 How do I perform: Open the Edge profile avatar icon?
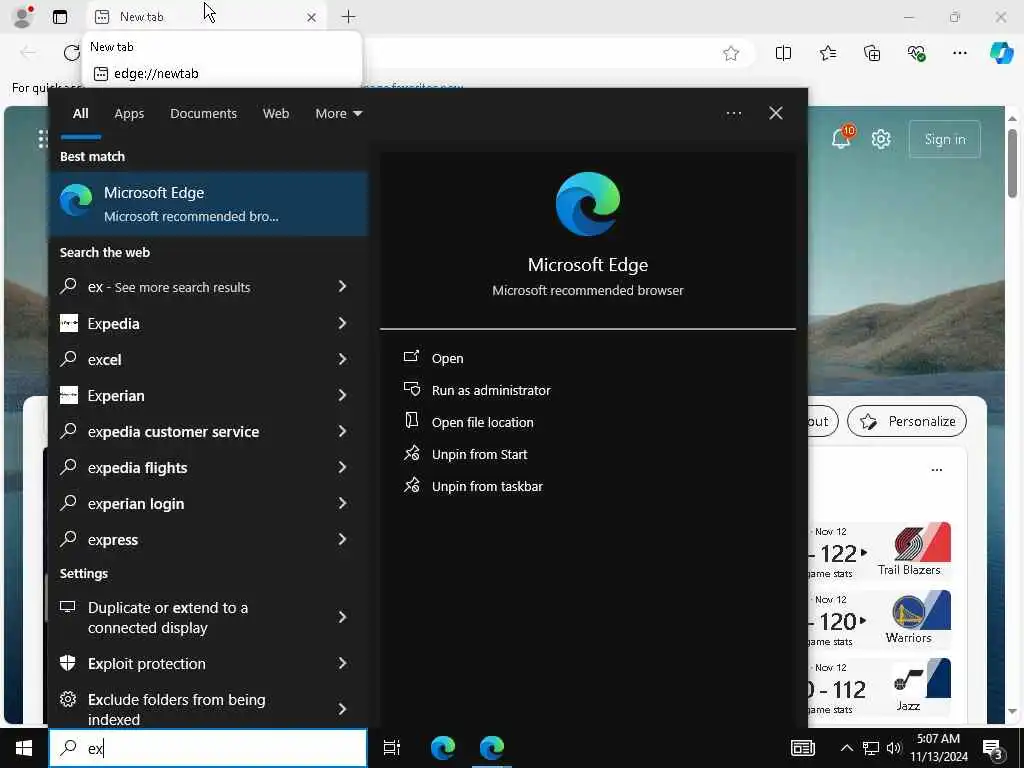click(x=23, y=16)
